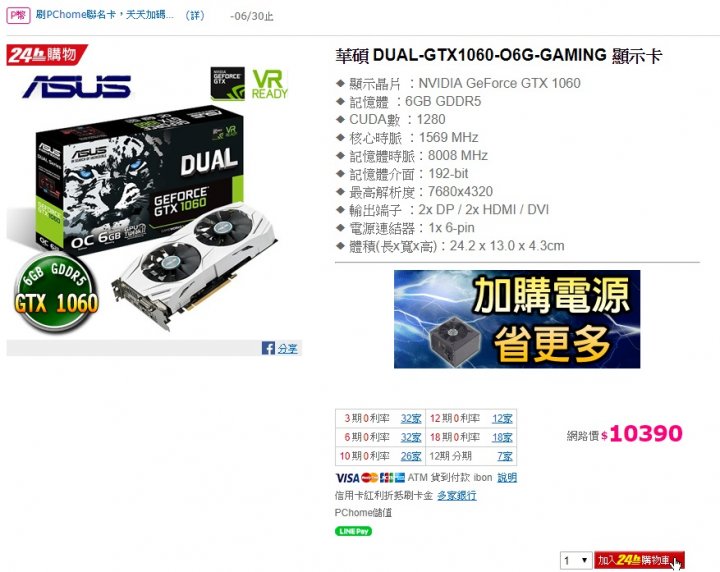This screenshot has height=572, width=720.
Task: Click the 24h shopping badge icon
Action: pos(47,55)
